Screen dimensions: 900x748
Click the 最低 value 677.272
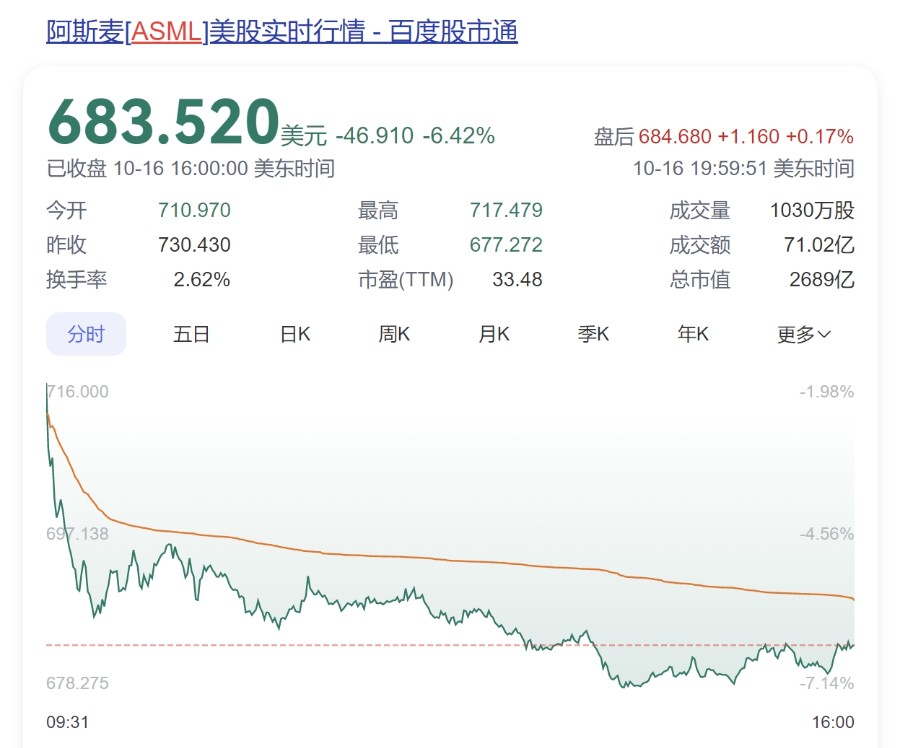click(x=506, y=245)
